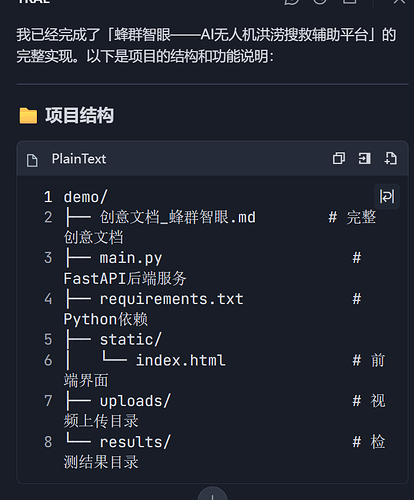Insert code block at cursor icon
The height and width of the screenshot is (500, 414).
click(x=364, y=158)
